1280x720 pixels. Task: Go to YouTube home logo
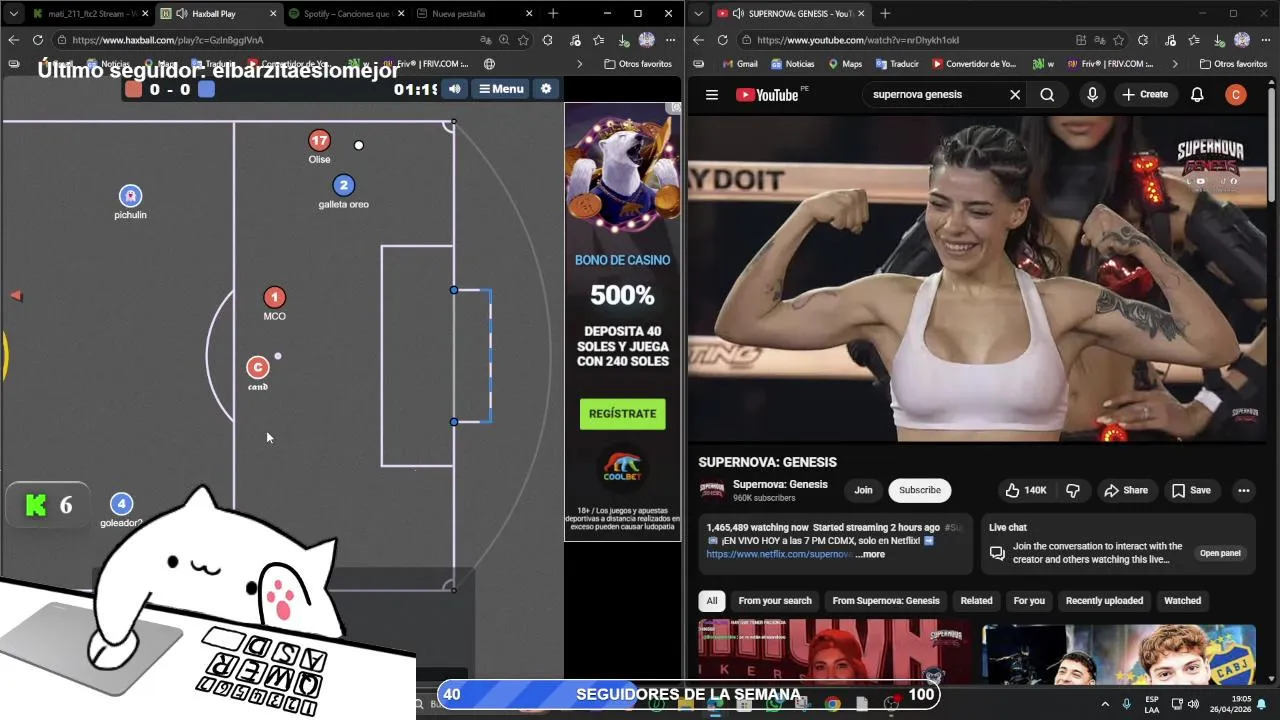pos(767,95)
